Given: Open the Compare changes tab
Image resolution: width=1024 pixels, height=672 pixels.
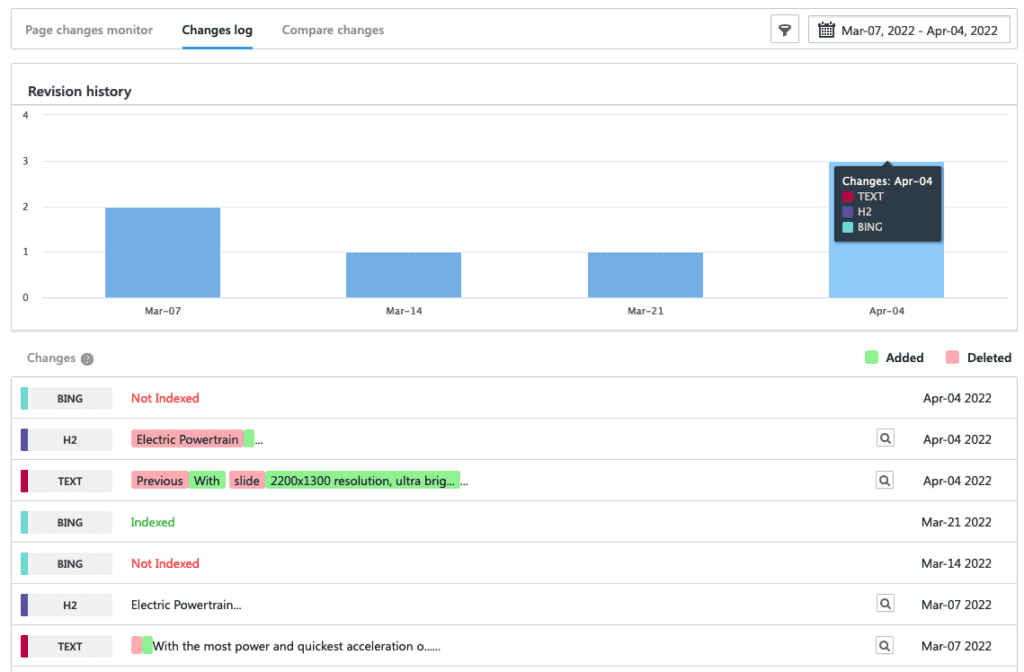Looking at the screenshot, I should 332,30.
